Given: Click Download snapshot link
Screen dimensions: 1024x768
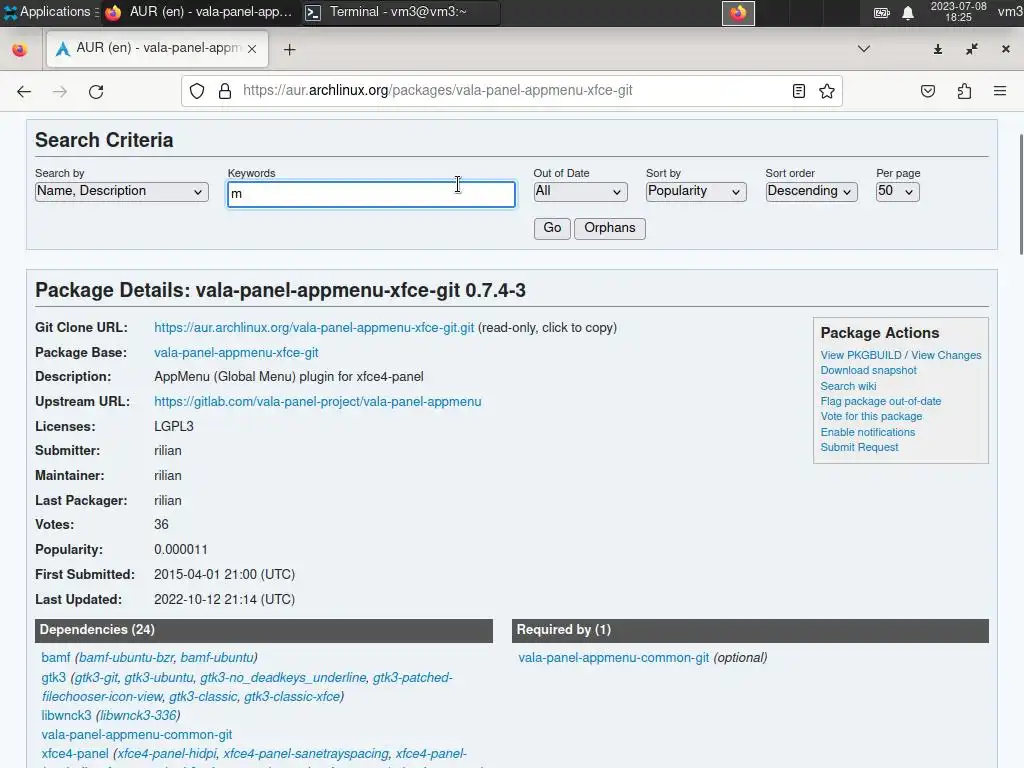Looking at the screenshot, I should click(869, 370).
